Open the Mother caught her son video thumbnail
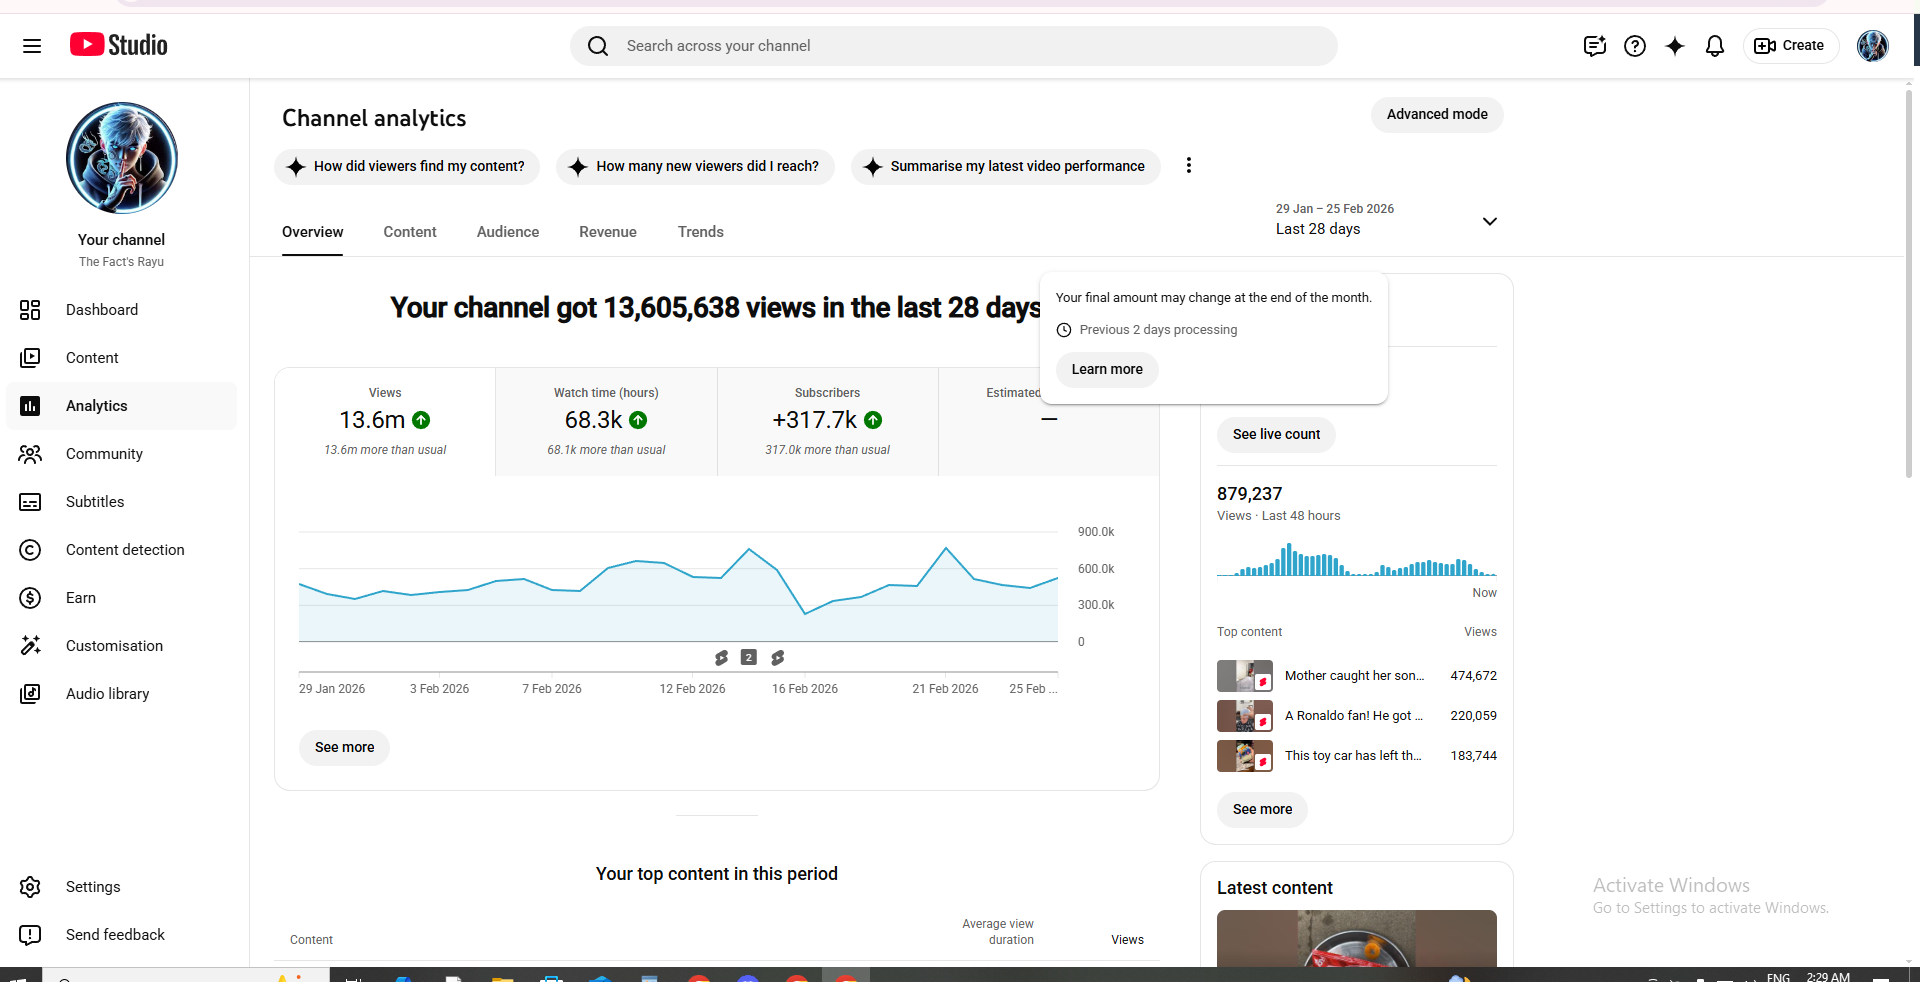Image resolution: width=1920 pixels, height=982 pixels. tap(1244, 676)
